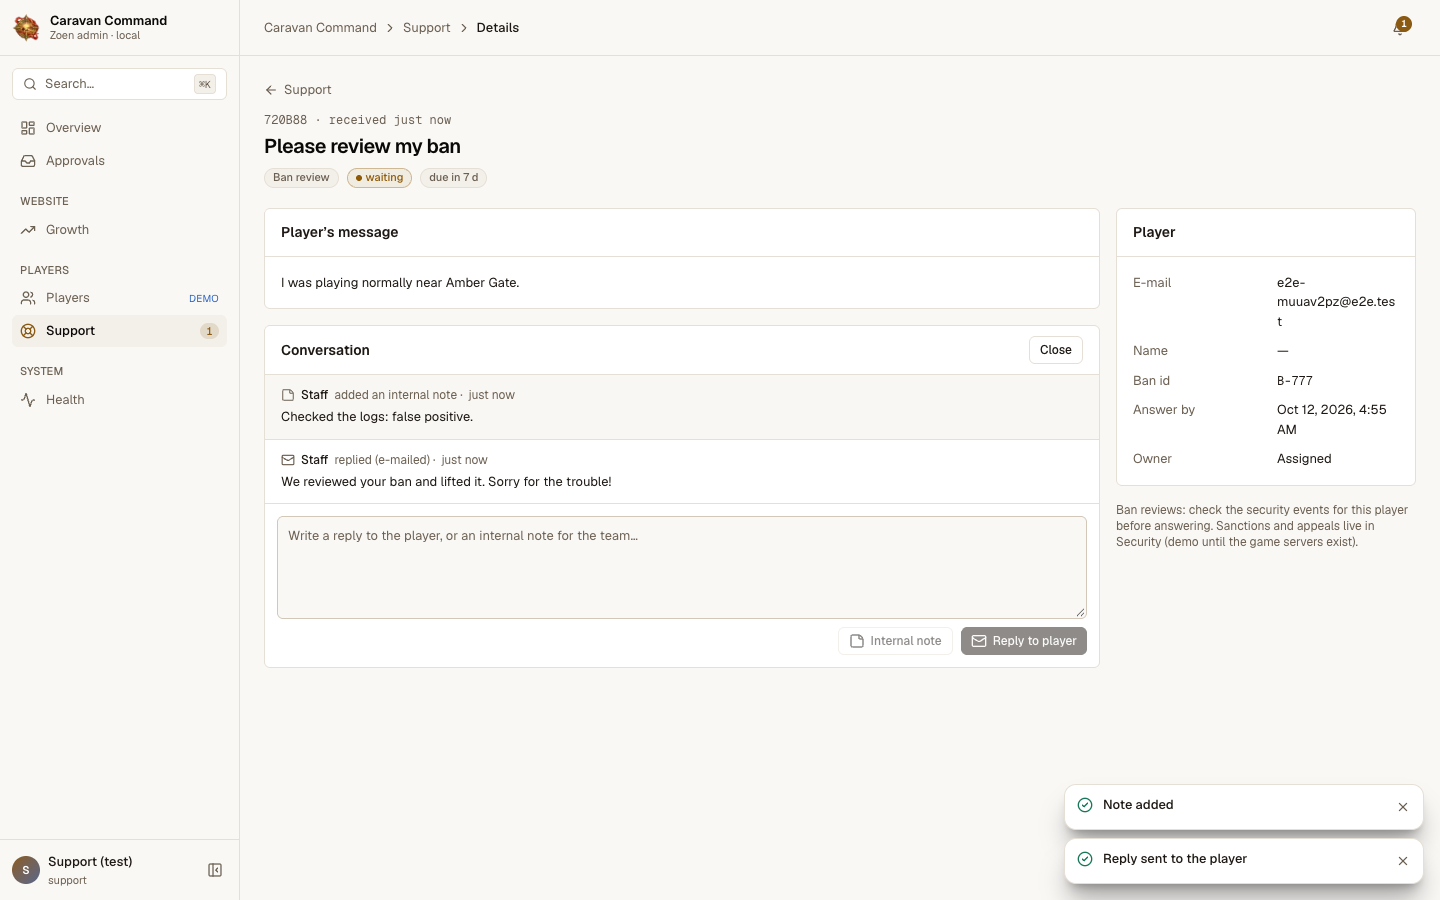Click the Growth trend icon
Viewport: 1440px width, 900px height.
tap(28, 230)
